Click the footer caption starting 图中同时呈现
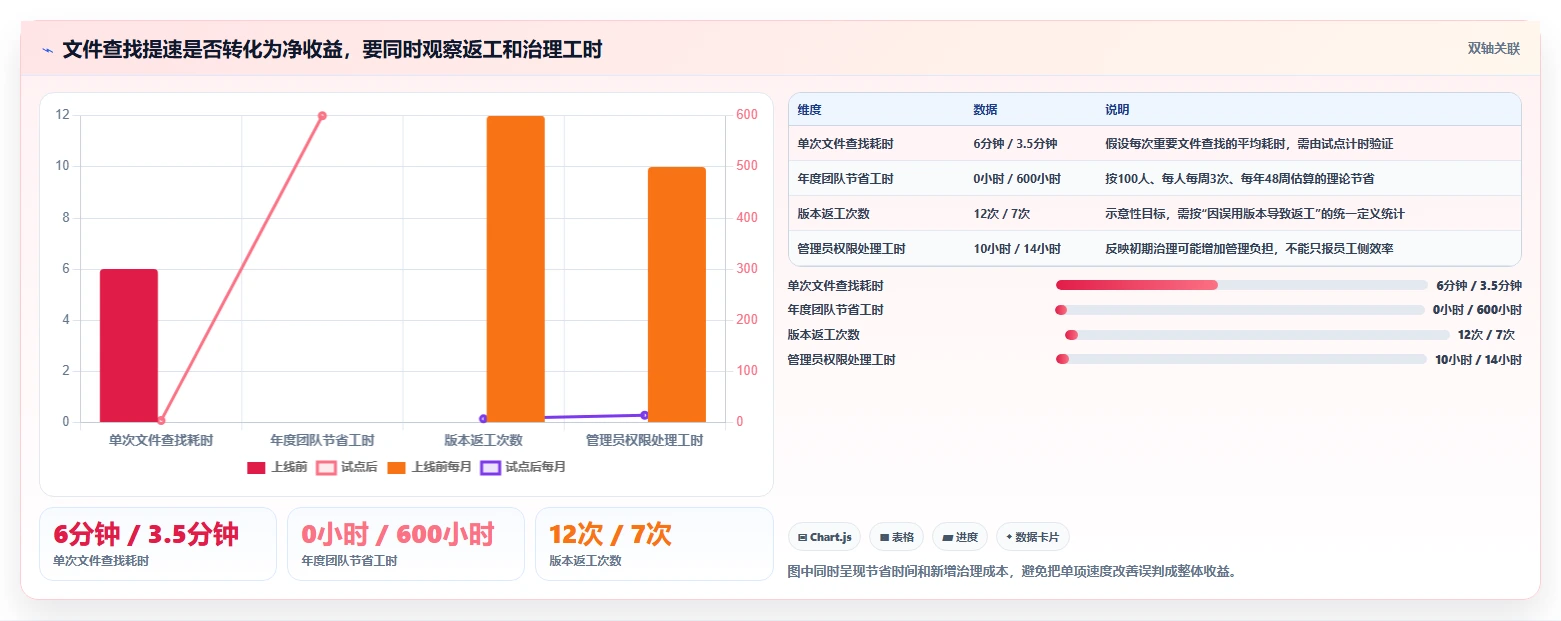 tap(1014, 572)
